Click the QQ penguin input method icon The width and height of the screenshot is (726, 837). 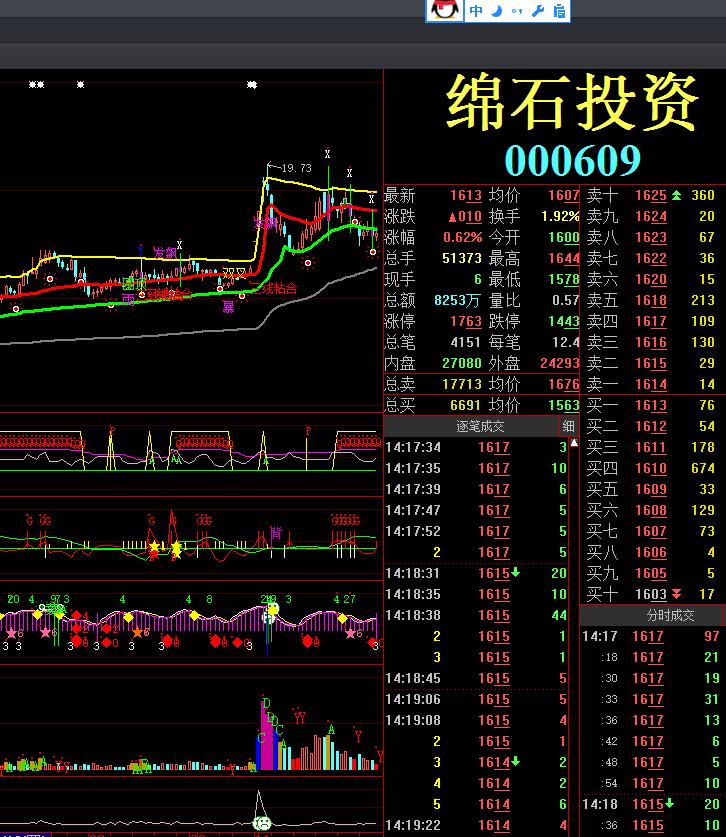tap(445, 10)
